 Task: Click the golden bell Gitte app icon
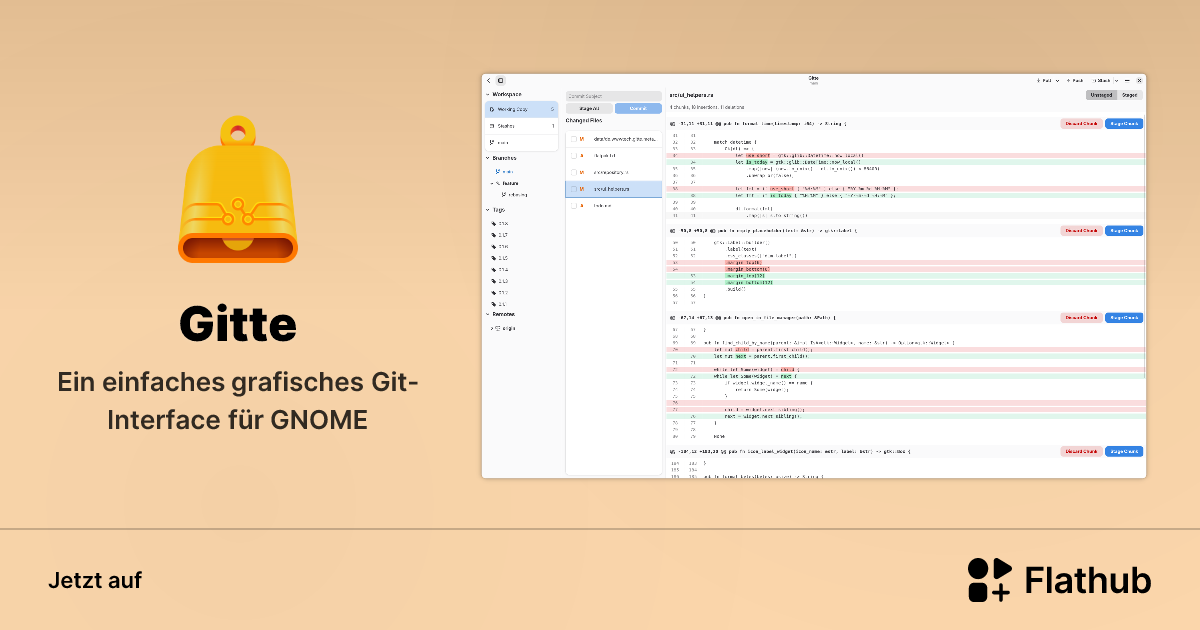tap(238, 190)
